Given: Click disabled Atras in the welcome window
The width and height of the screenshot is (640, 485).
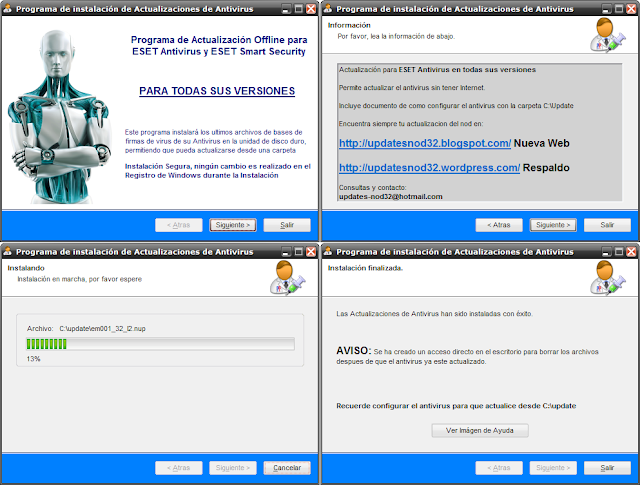Looking at the screenshot, I should pos(178,225).
